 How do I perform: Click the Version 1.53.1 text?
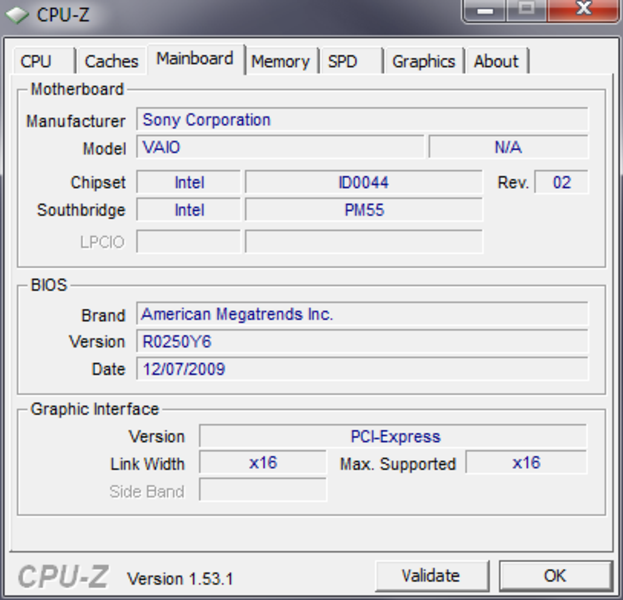coord(180,579)
